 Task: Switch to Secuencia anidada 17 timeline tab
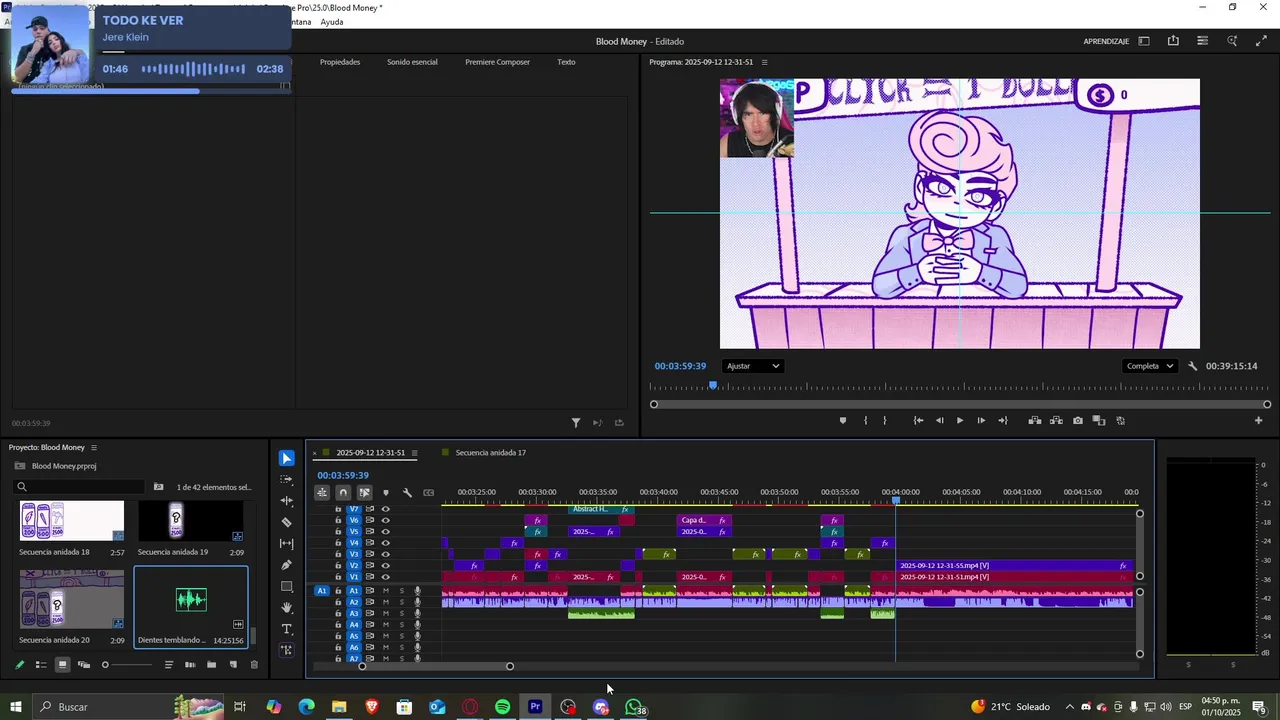tap(490, 453)
